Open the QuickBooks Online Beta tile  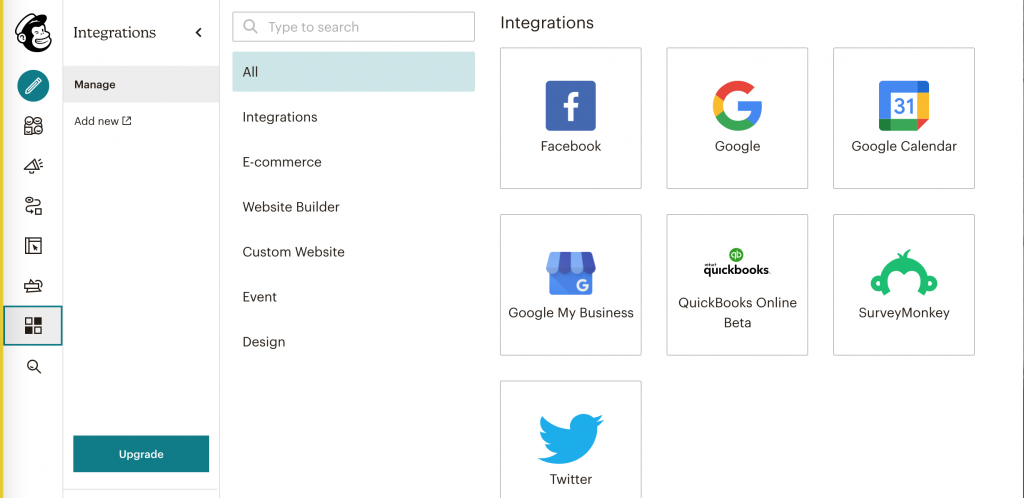tap(737, 285)
